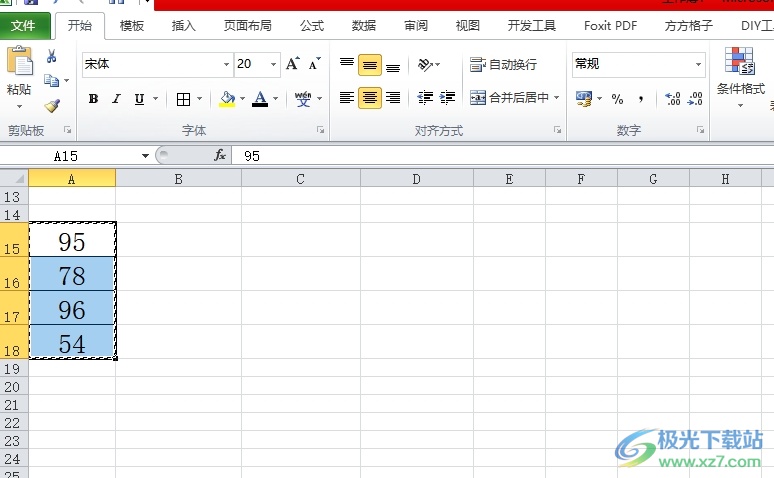The image size is (774, 478).
Task: Toggle horizontal center alignment
Action: click(370, 98)
